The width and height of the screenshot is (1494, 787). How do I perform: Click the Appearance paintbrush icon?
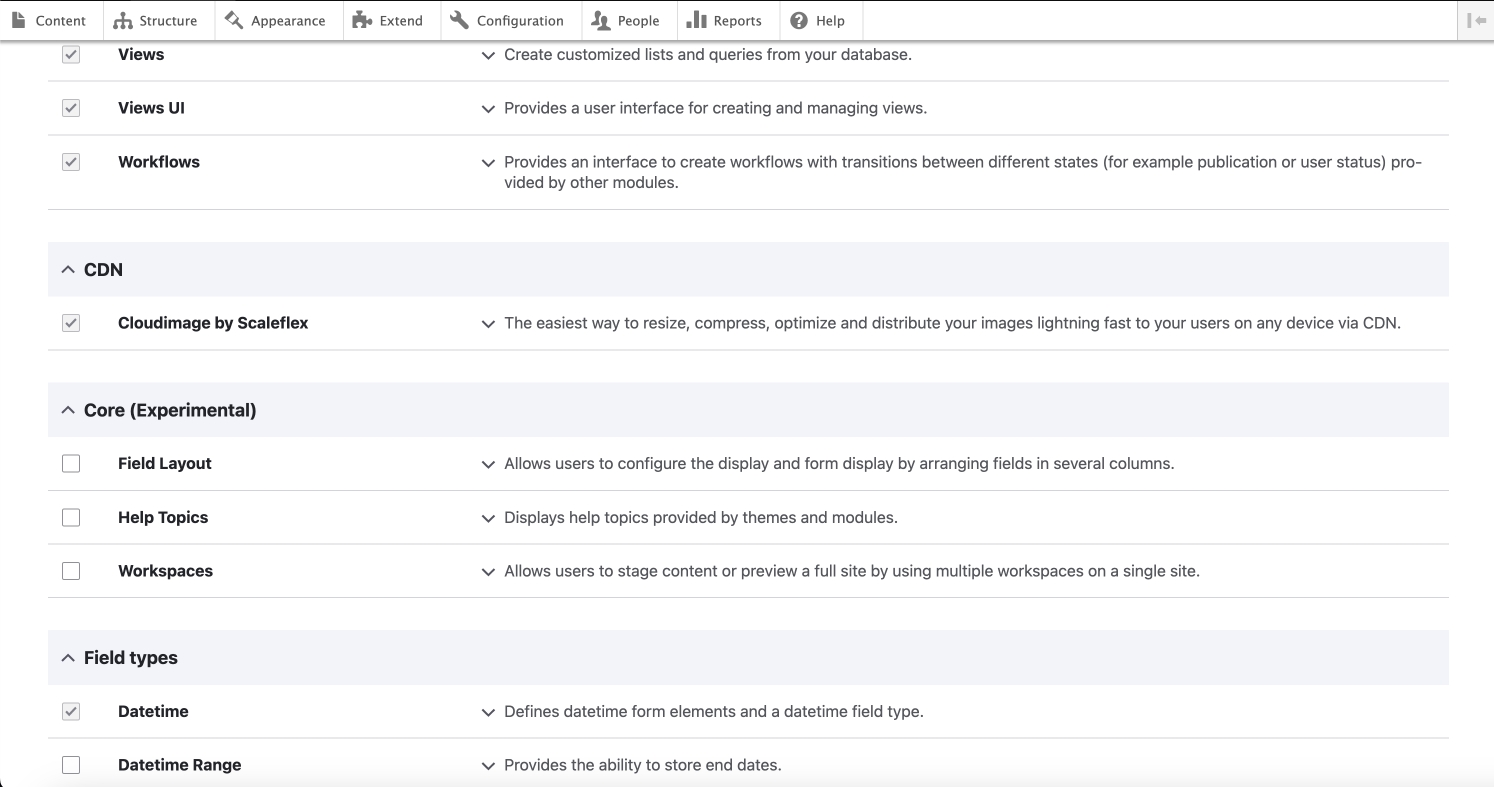[x=234, y=20]
